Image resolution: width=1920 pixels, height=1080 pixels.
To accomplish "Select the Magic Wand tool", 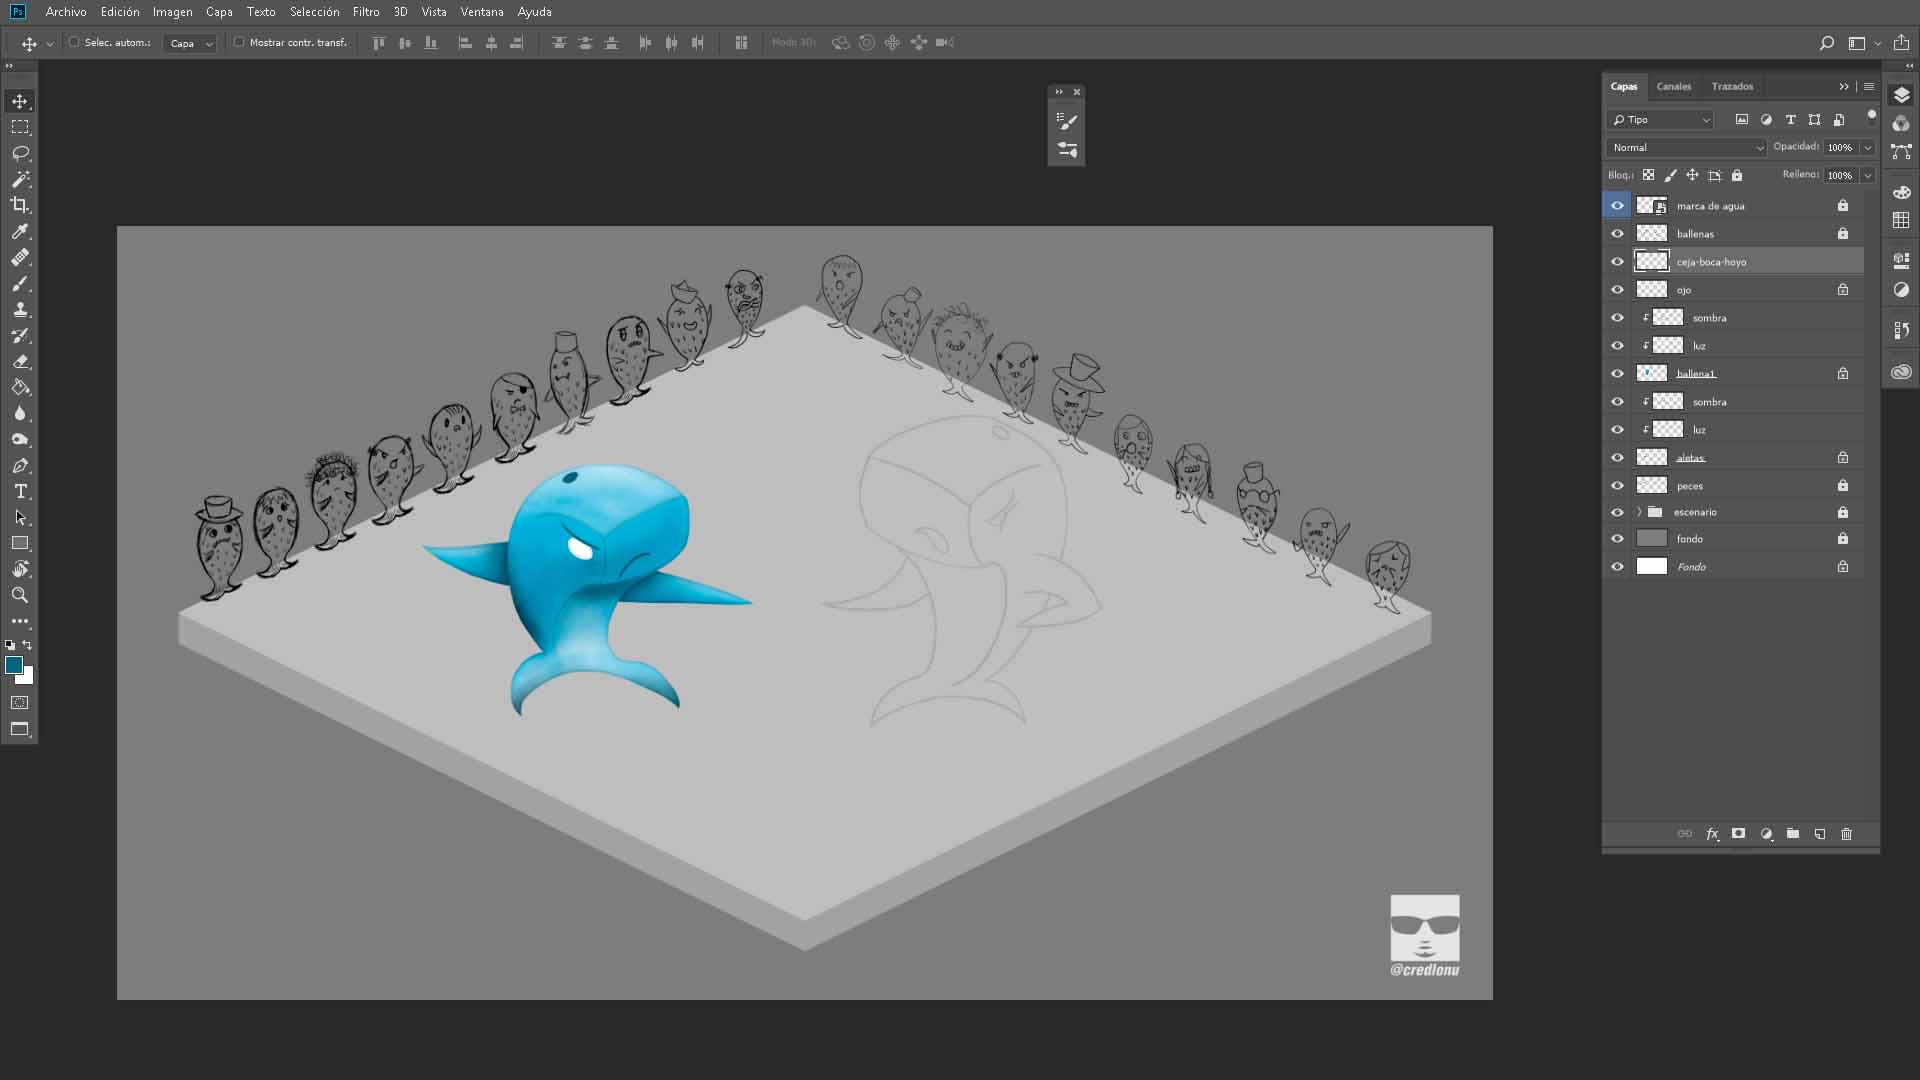I will pyautogui.click(x=20, y=179).
